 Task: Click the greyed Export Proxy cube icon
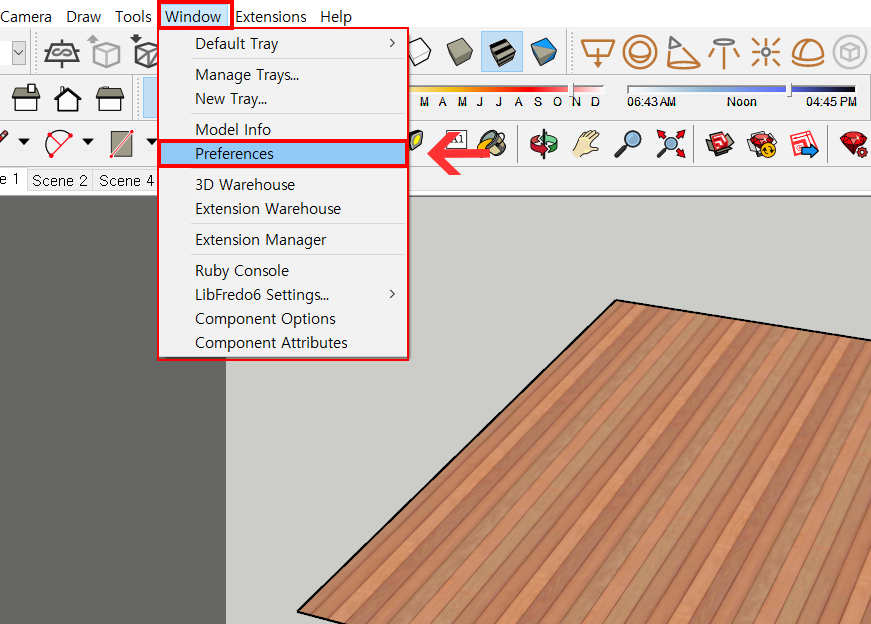pyautogui.click(x=104, y=52)
